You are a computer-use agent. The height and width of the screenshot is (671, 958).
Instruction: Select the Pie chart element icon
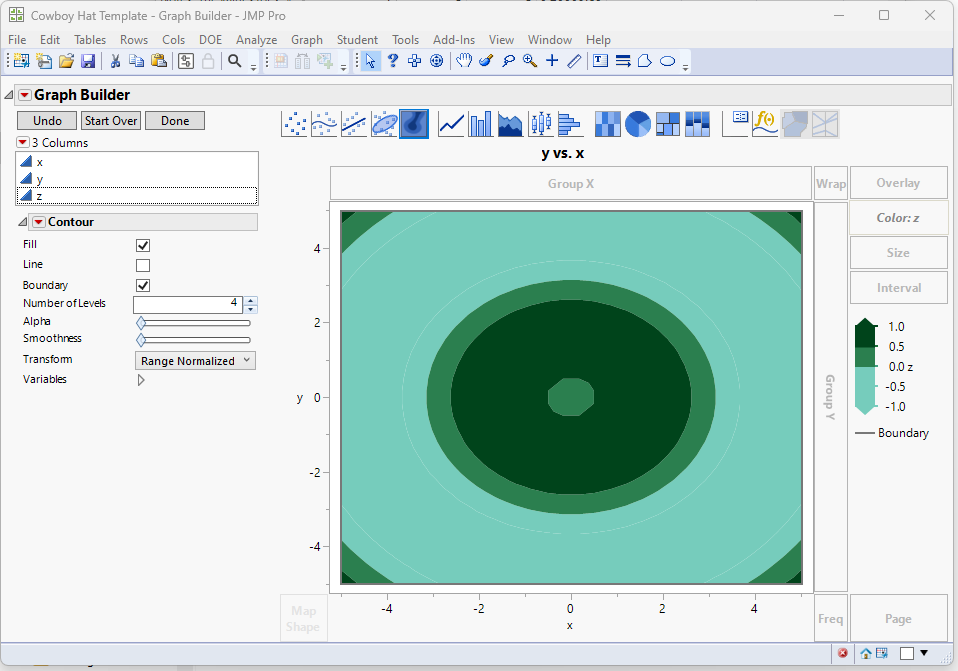tap(637, 124)
